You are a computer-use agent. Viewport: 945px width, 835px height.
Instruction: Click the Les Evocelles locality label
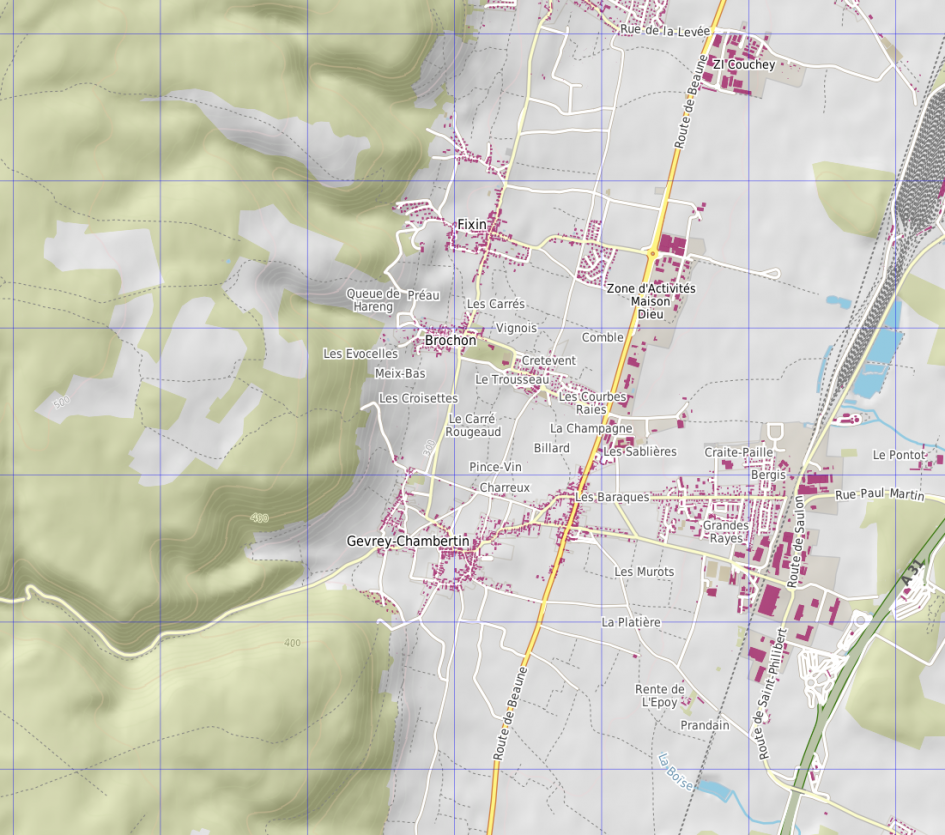click(x=360, y=354)
